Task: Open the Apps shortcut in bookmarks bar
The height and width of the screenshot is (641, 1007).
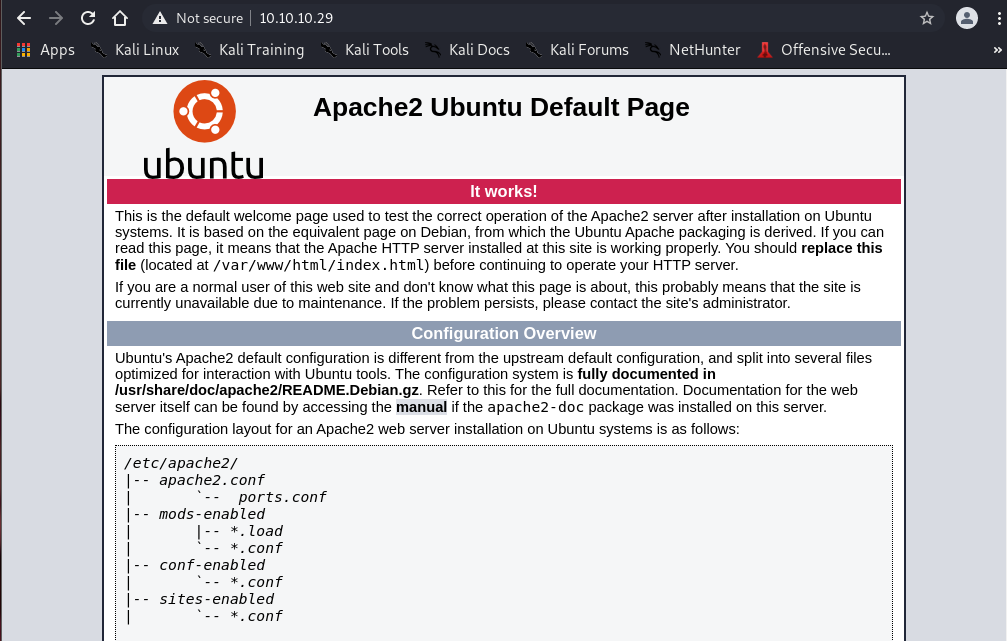Action: click(x=47, y=49)
